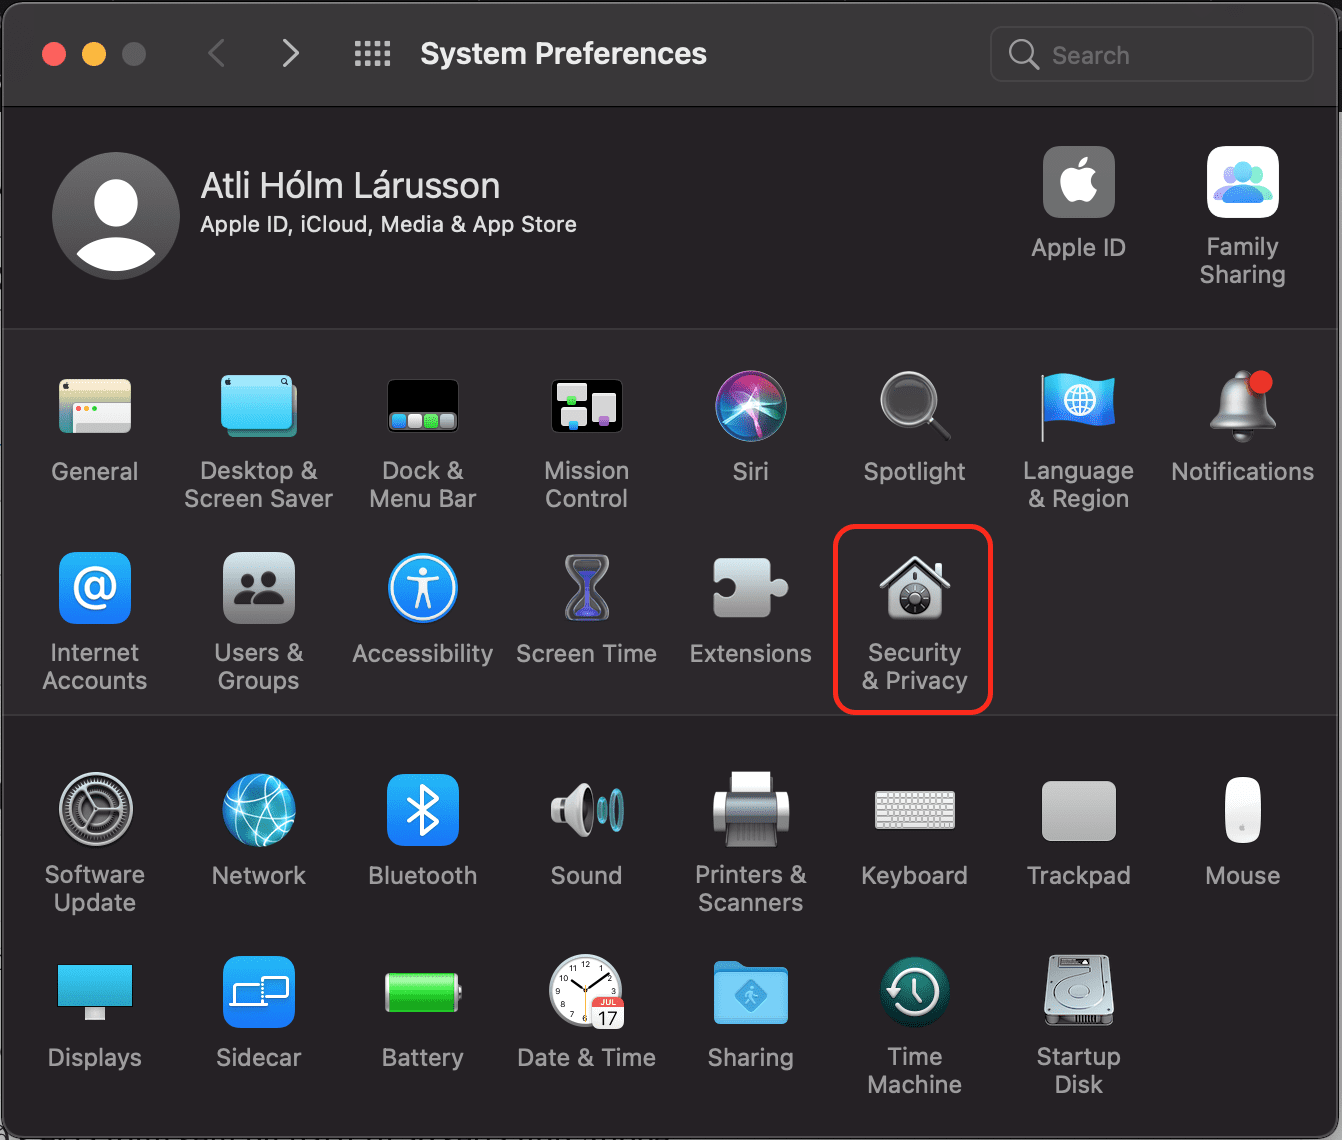Go forward with the right chevron
Screen dimensions: 1342x1140
point(290,54)
